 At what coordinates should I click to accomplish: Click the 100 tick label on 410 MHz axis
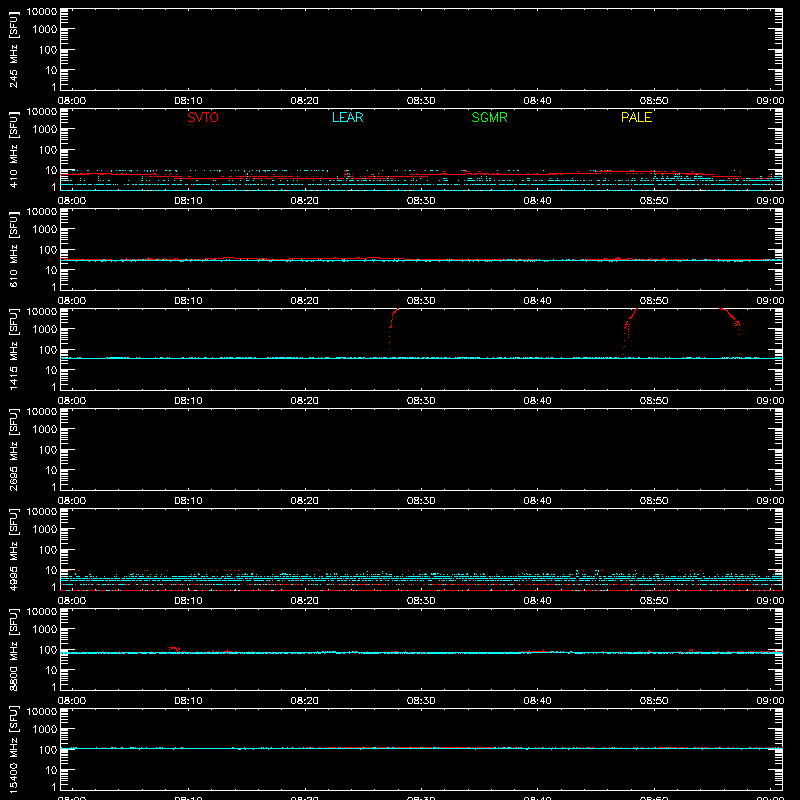(48, 150)
